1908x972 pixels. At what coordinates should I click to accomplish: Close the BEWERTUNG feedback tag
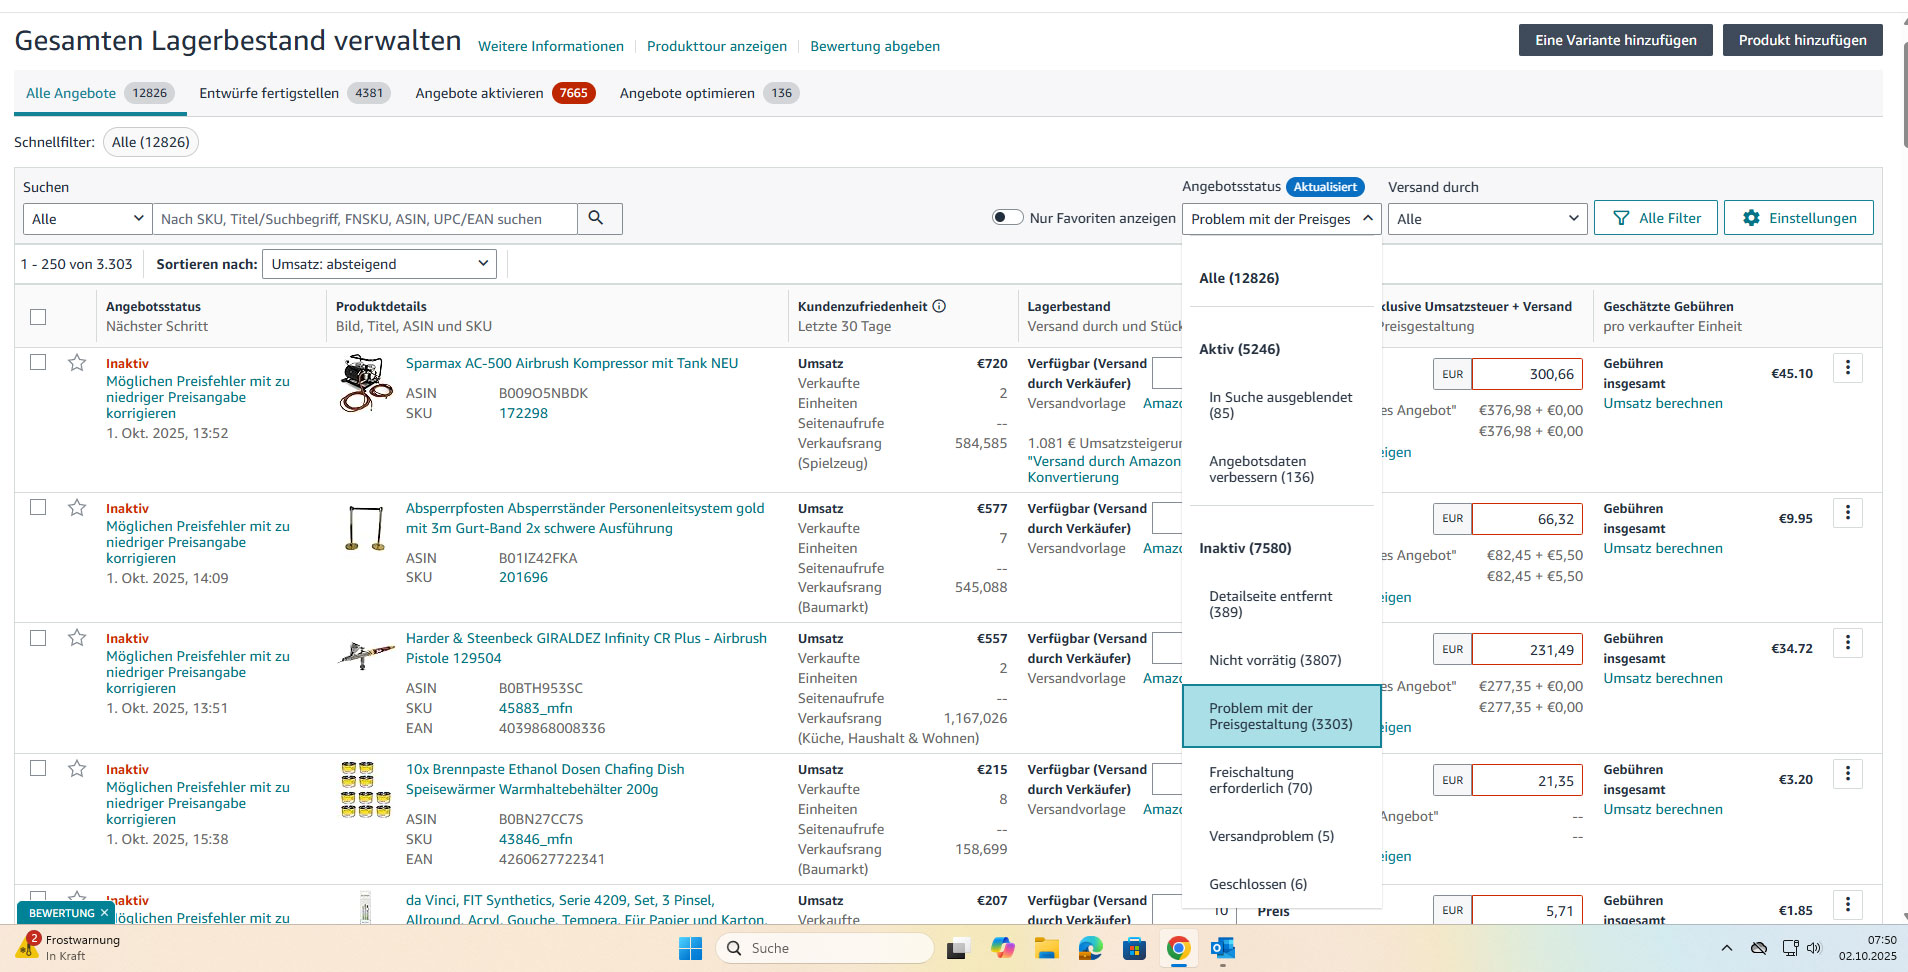tap(104, 913)
